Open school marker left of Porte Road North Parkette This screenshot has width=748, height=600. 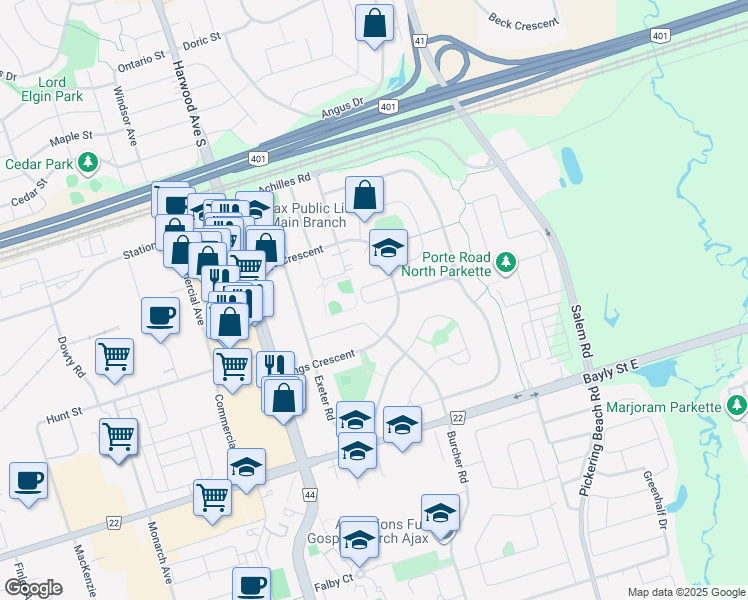coord(388,248)
